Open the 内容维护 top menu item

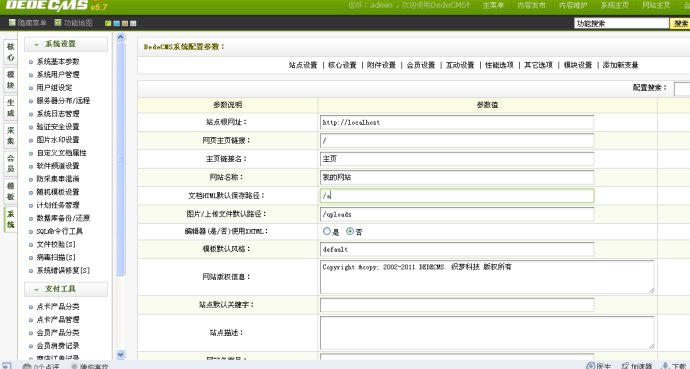573,5
